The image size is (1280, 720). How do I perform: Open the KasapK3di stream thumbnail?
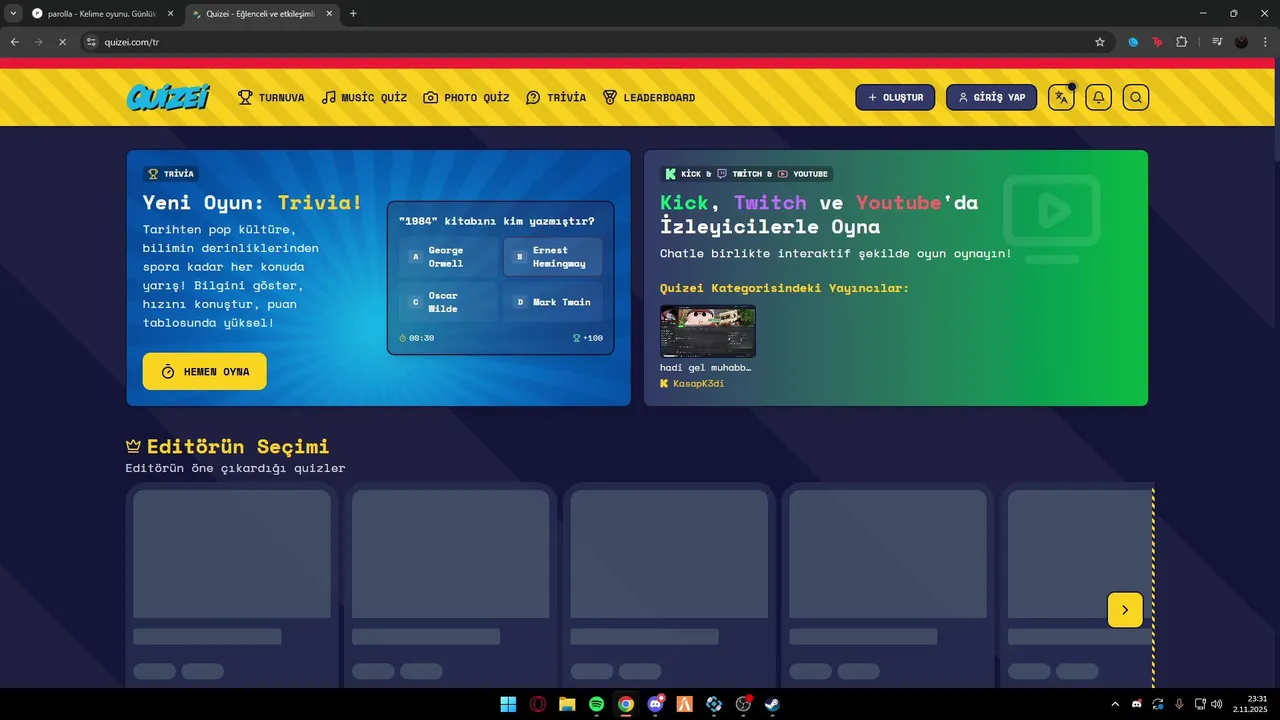point(707,331)
